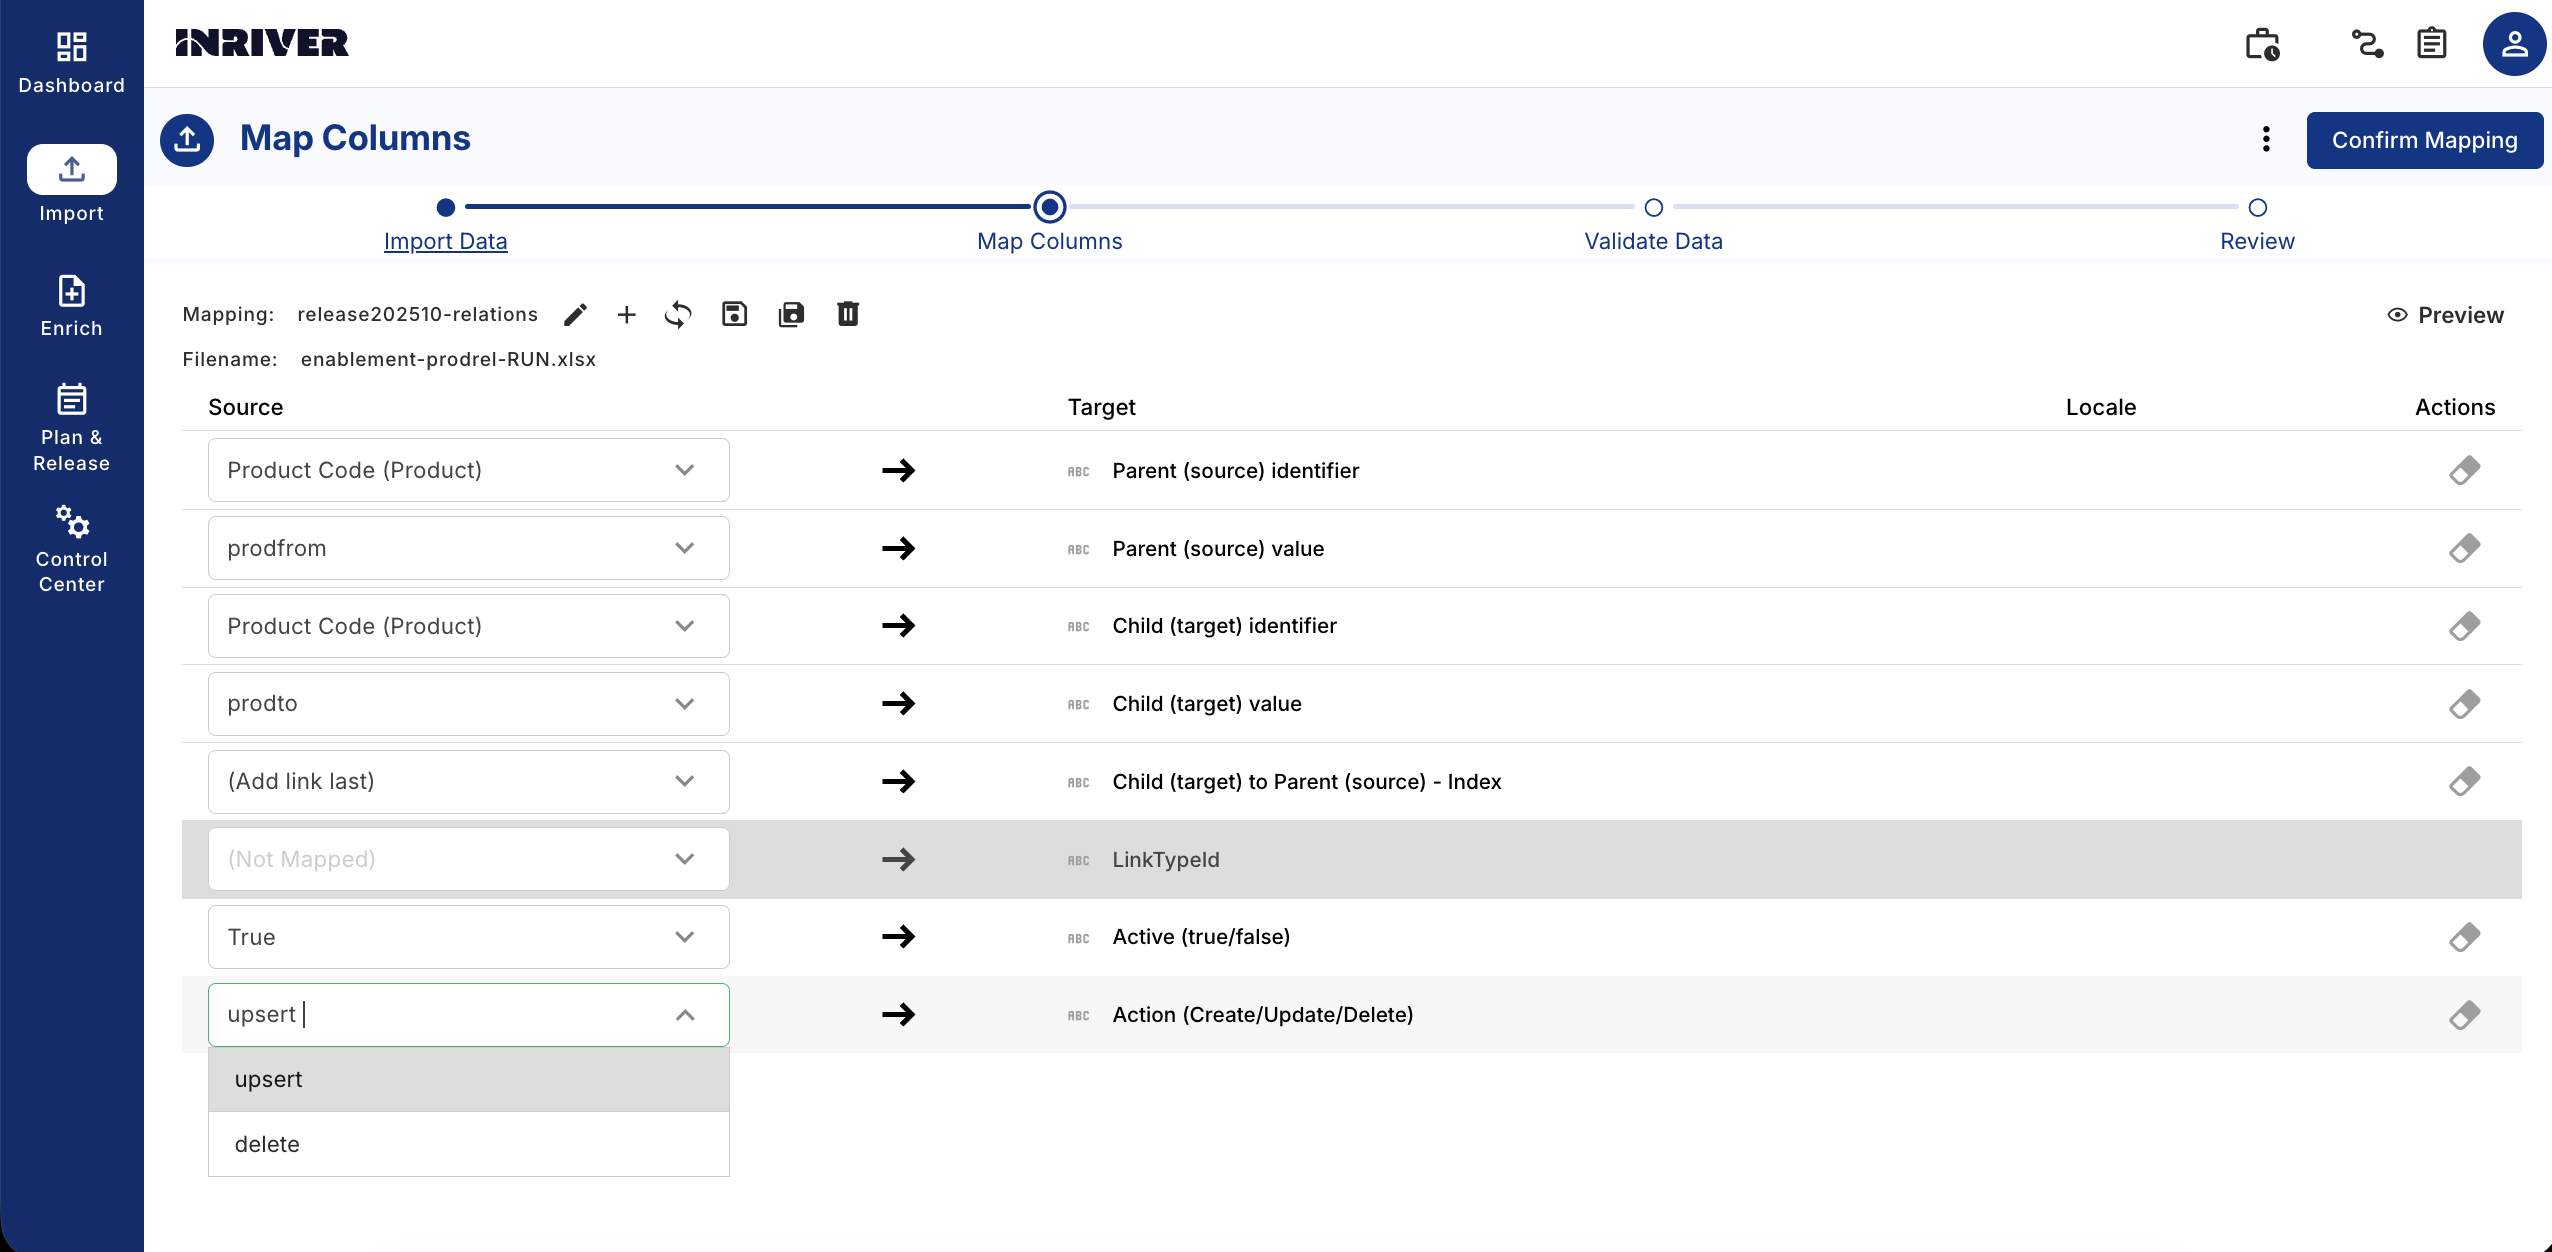Click the upload icon beside Map Columns

click(x=187, y=140)
